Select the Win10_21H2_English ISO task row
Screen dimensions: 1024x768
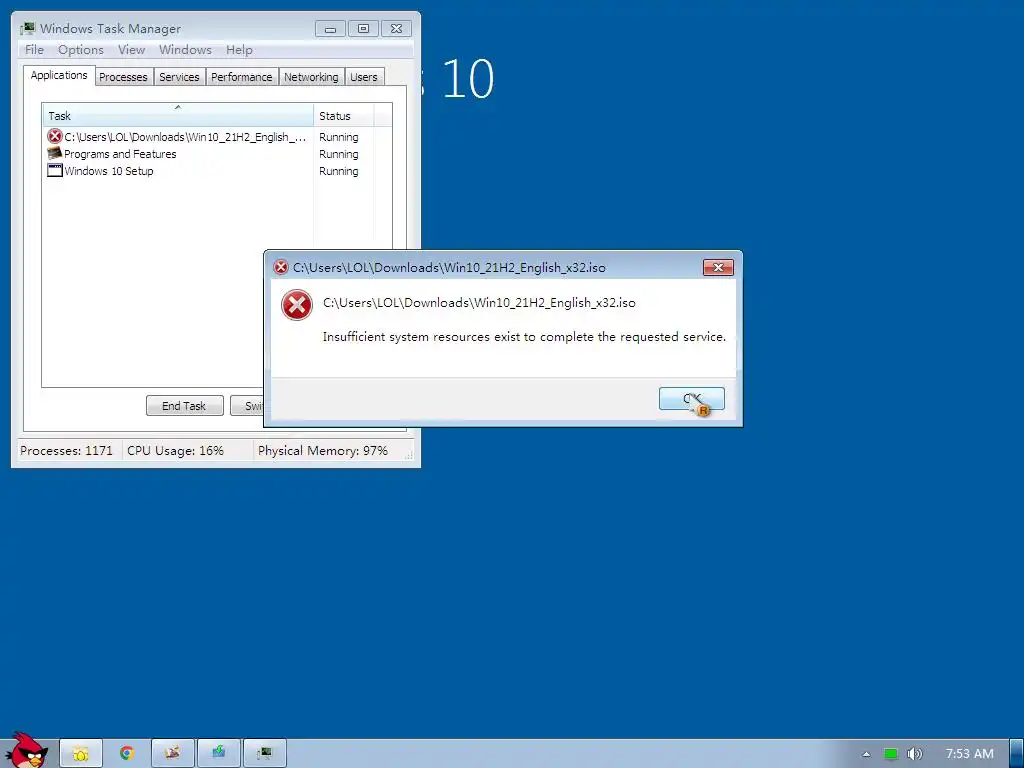pyautogui.click(x=202, y=137)
